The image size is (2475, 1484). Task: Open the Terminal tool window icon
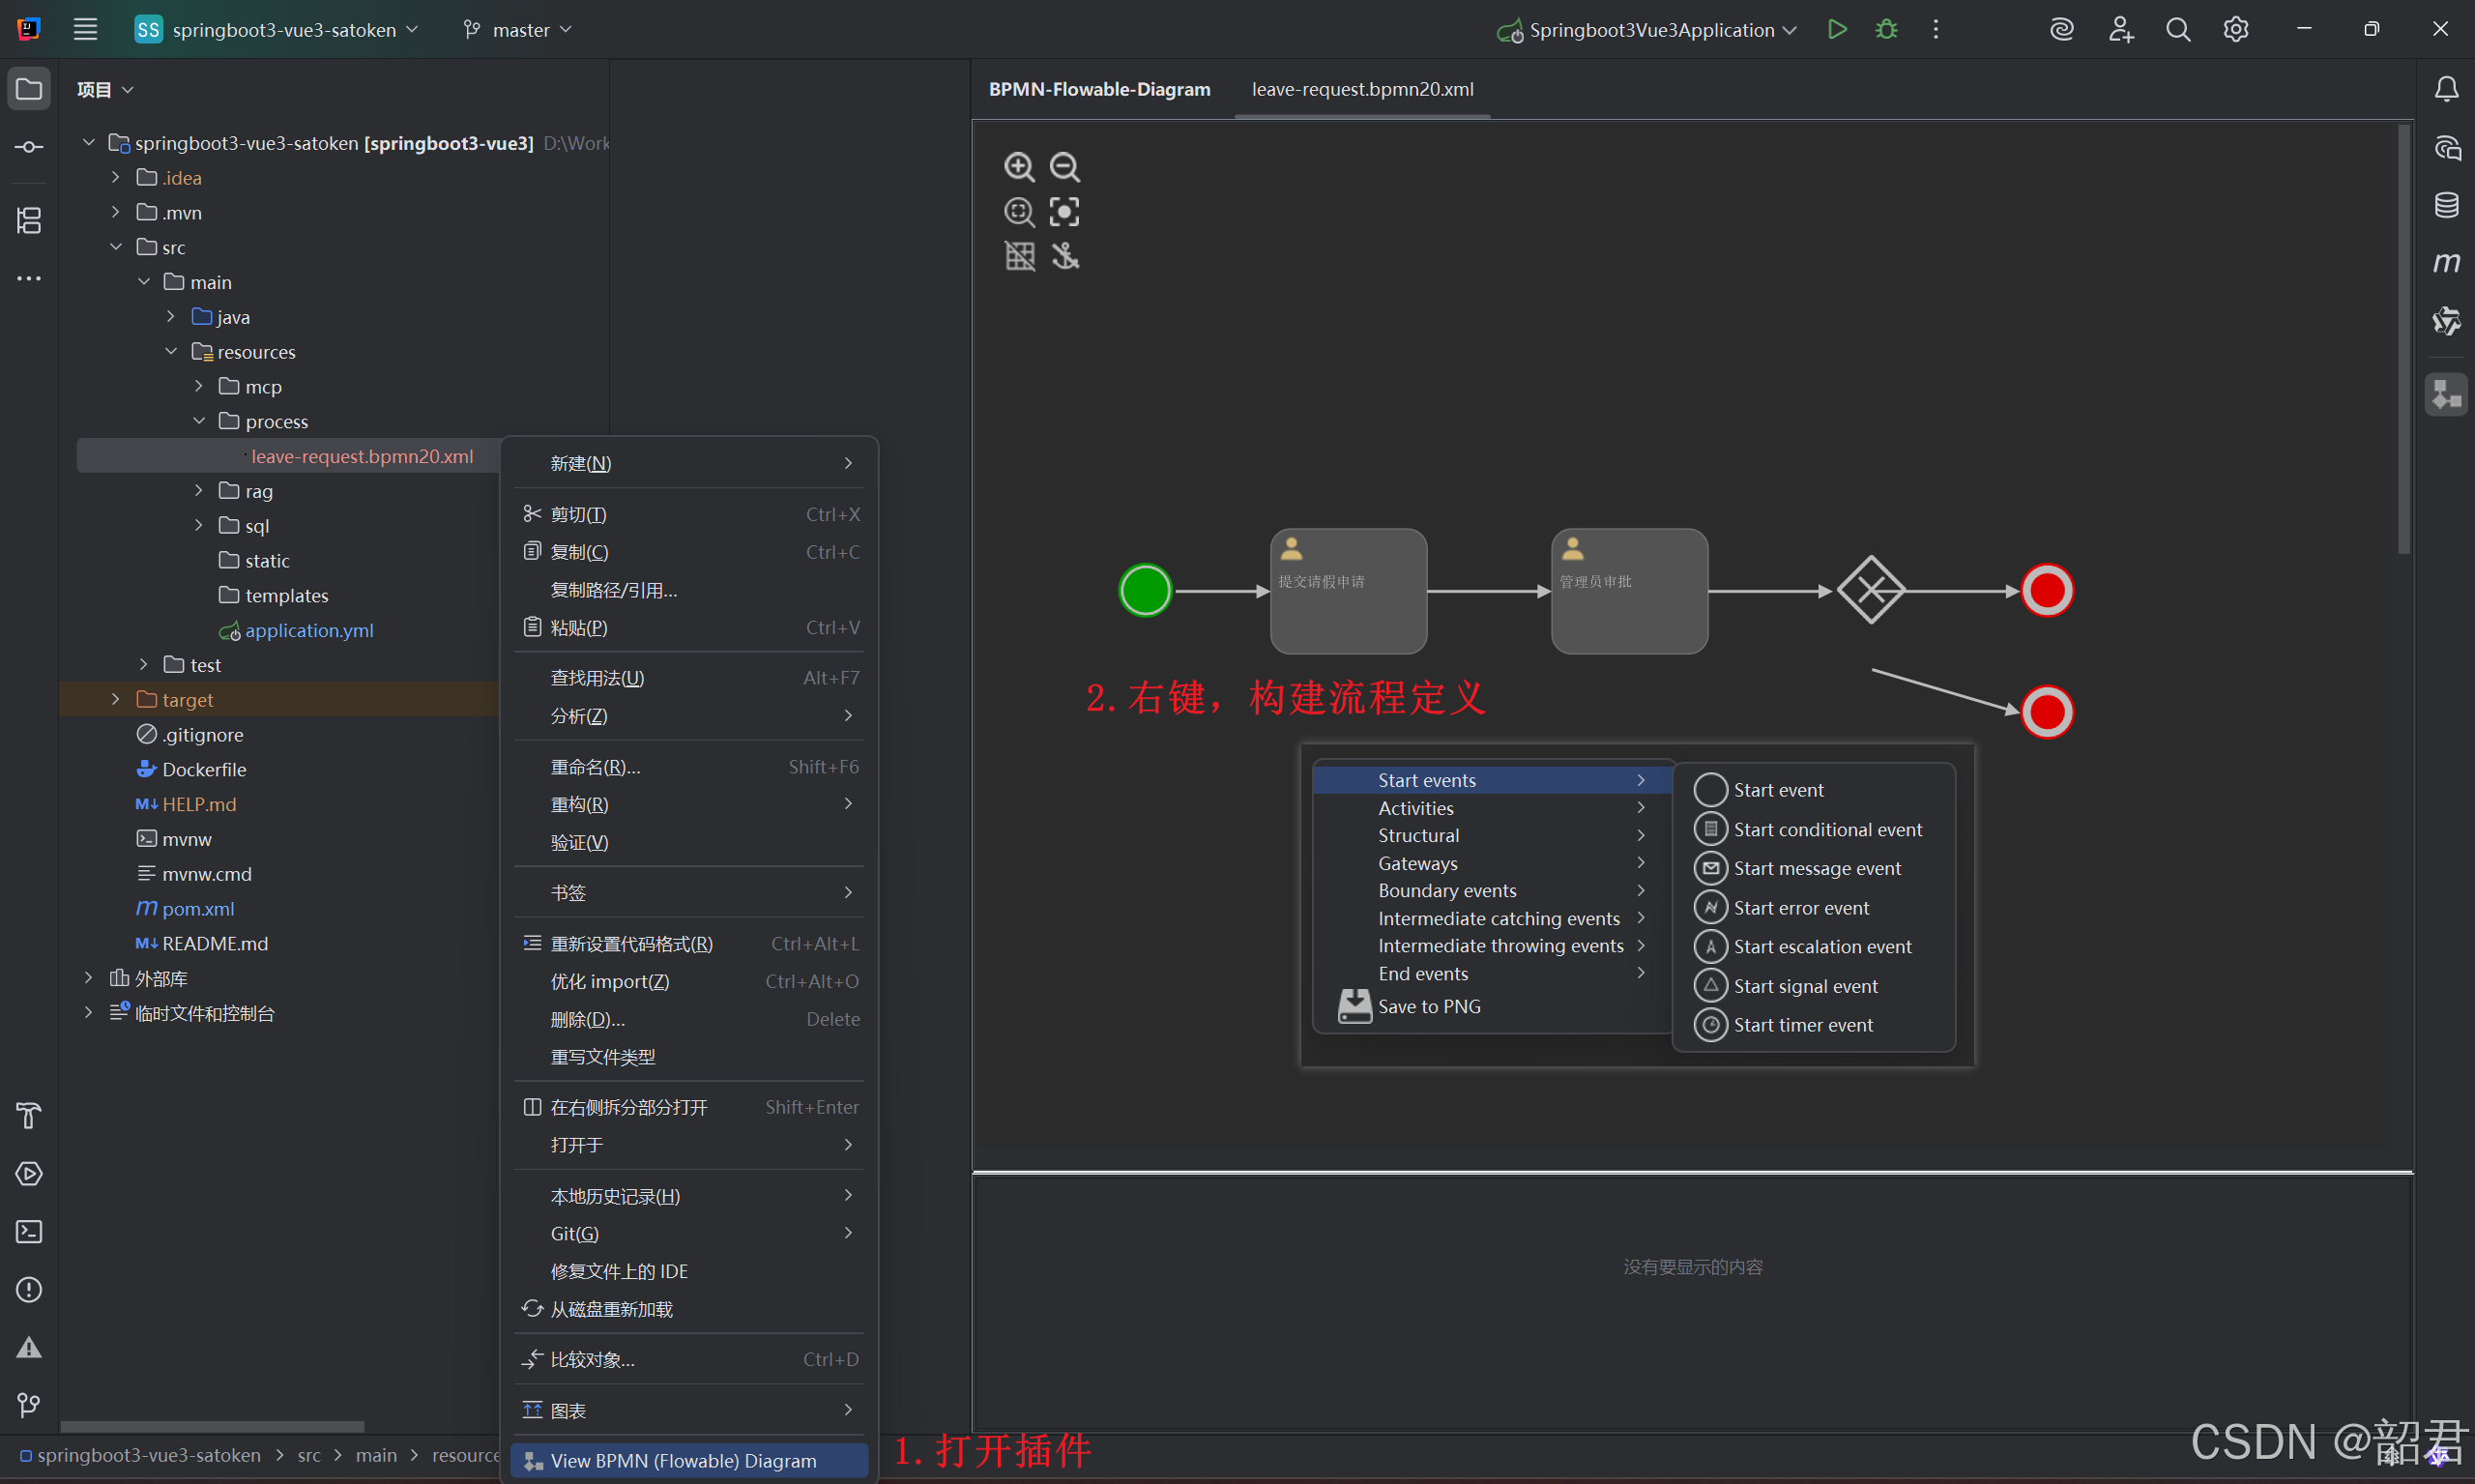[x=29, y=1231]
